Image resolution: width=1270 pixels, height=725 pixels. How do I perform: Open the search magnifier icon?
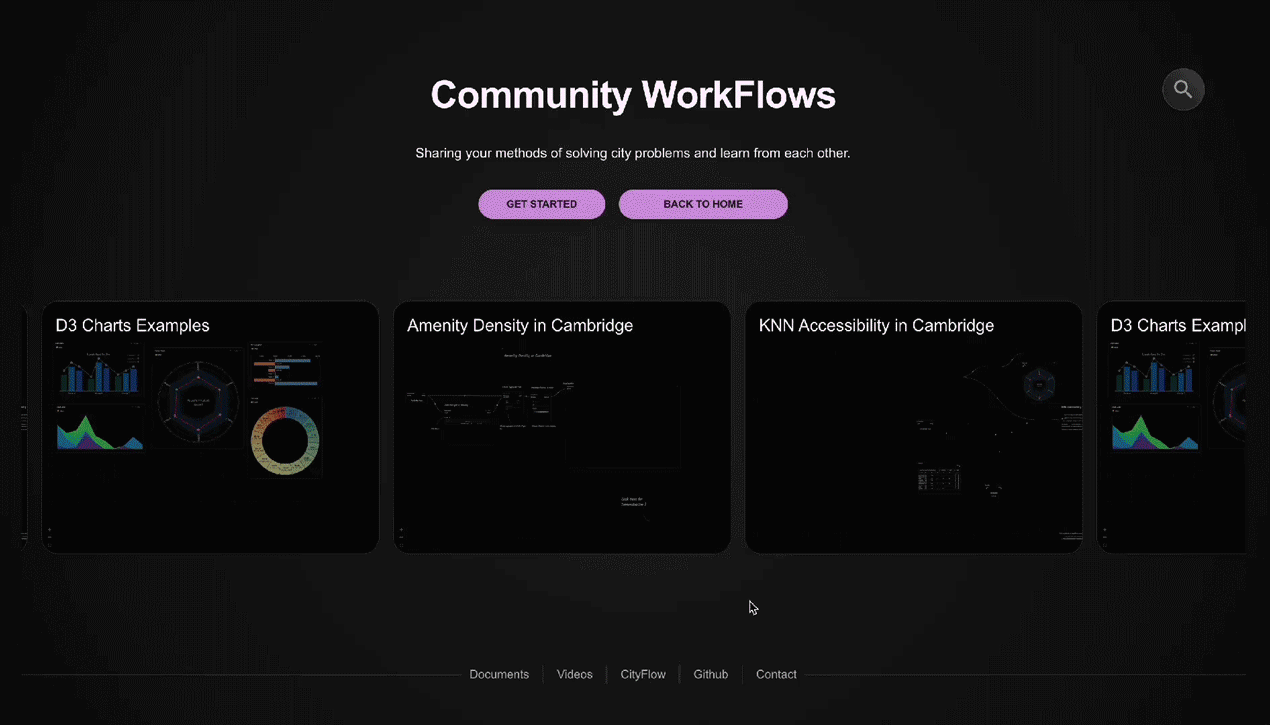pos(1183,90)
